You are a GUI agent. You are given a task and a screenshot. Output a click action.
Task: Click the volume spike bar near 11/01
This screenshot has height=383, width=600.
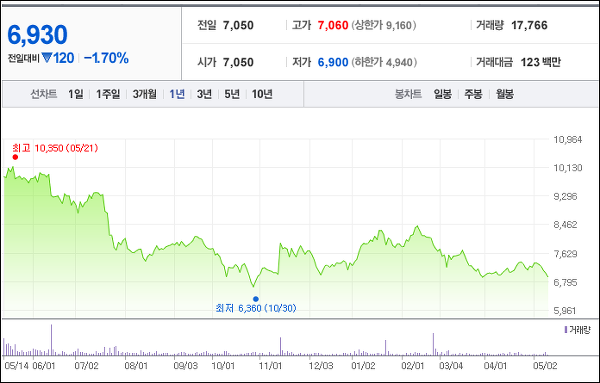pos(280,347)
